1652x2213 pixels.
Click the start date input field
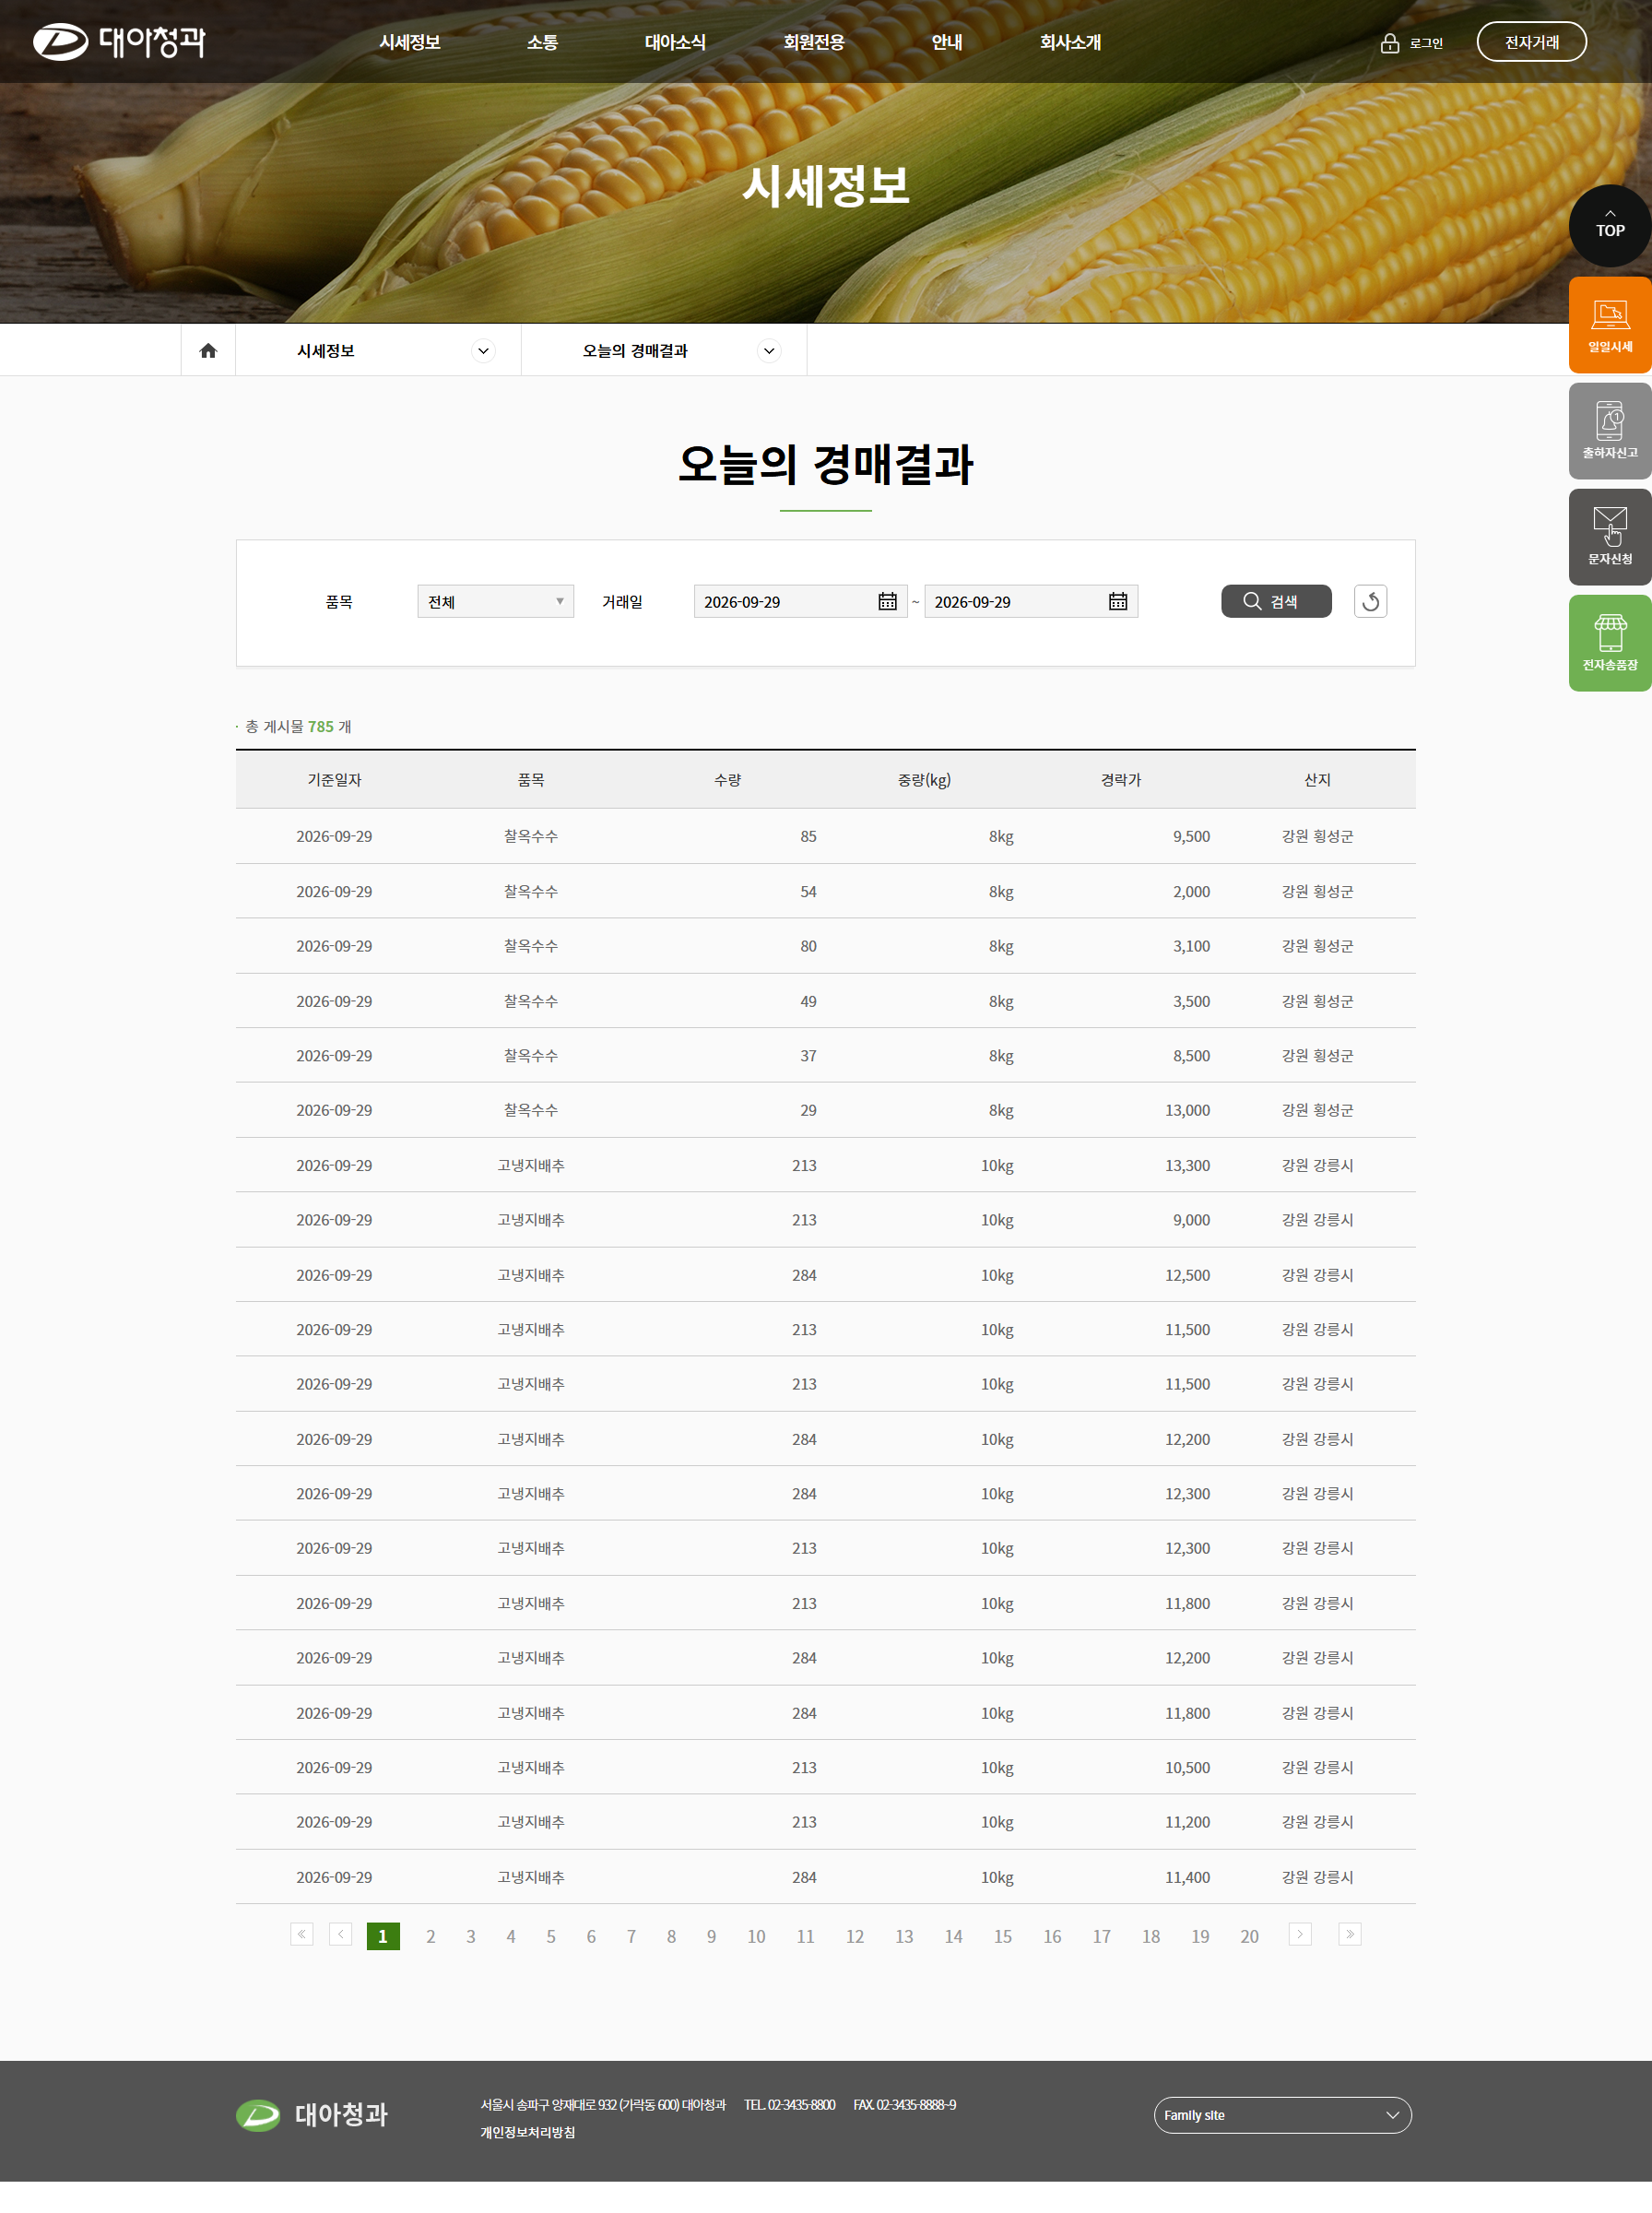click(x=800, y=601)
